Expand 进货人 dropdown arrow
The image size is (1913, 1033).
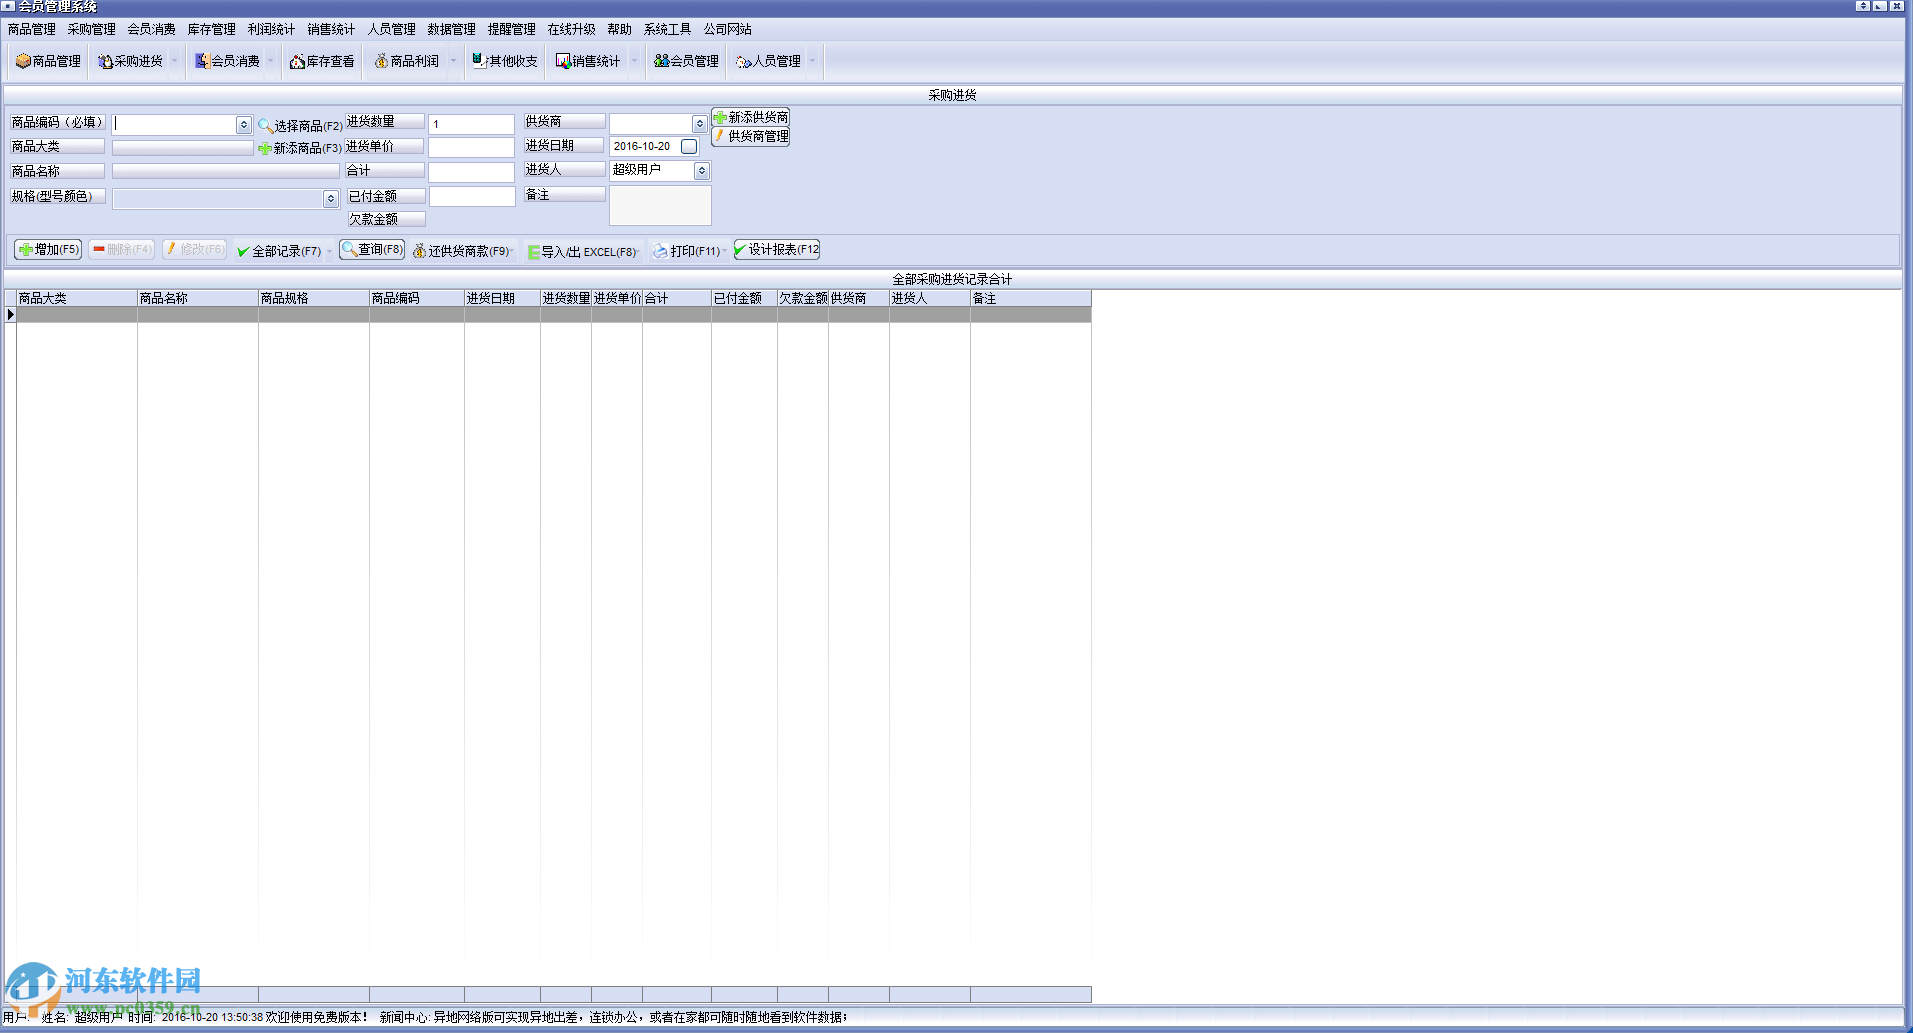(x=702, y=171)
